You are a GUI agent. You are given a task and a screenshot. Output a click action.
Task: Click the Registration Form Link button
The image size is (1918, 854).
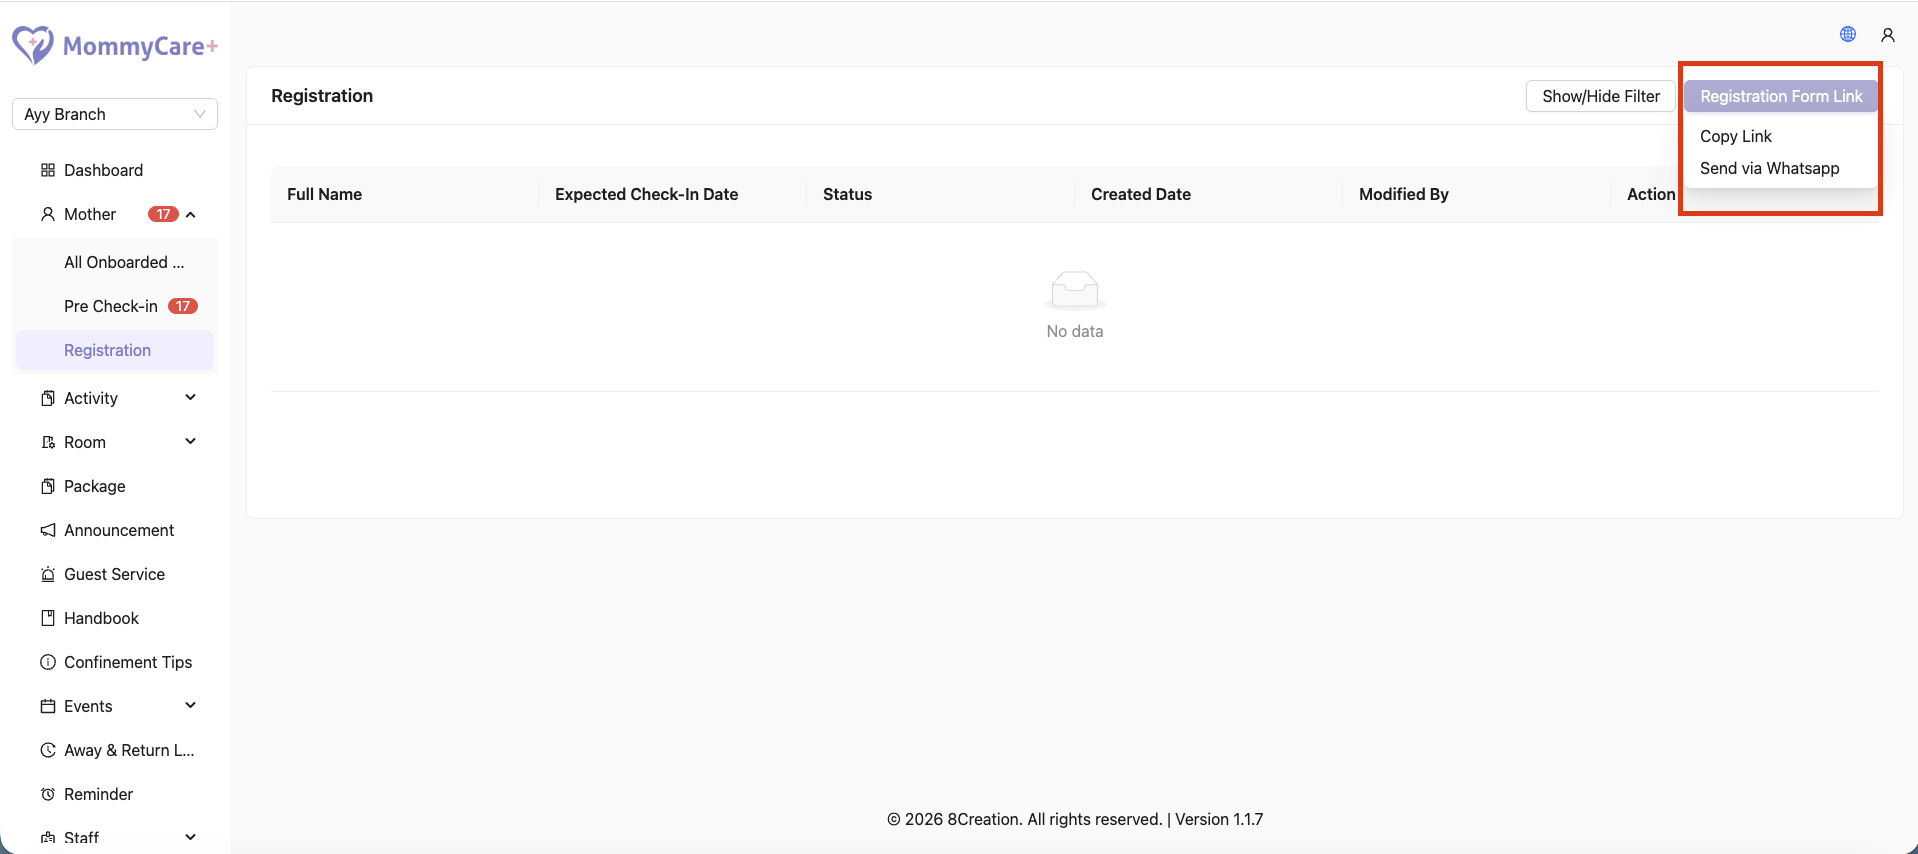tap(1781, 96)
